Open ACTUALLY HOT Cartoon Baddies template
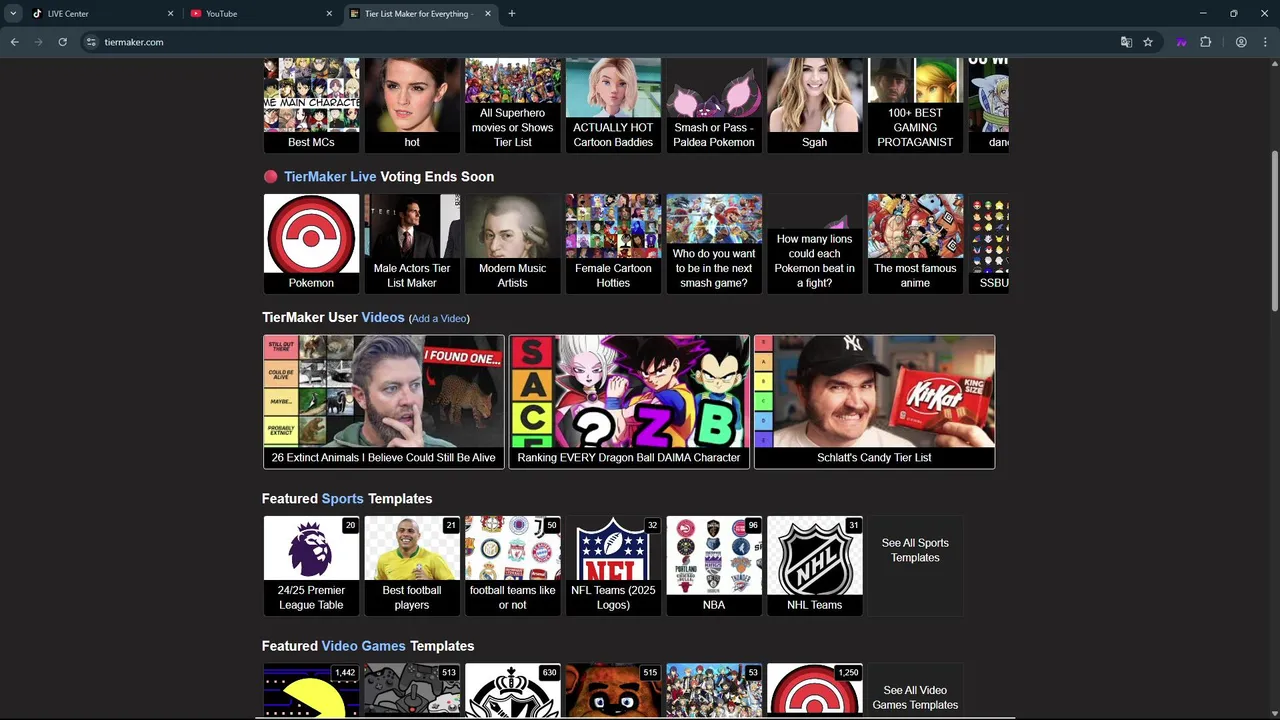1280x720 pixels. click(x=613, y=105)
